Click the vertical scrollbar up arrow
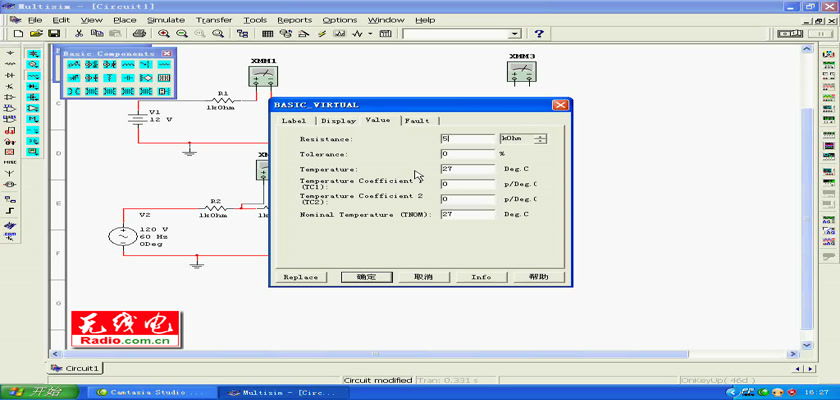 pos(807,49)
